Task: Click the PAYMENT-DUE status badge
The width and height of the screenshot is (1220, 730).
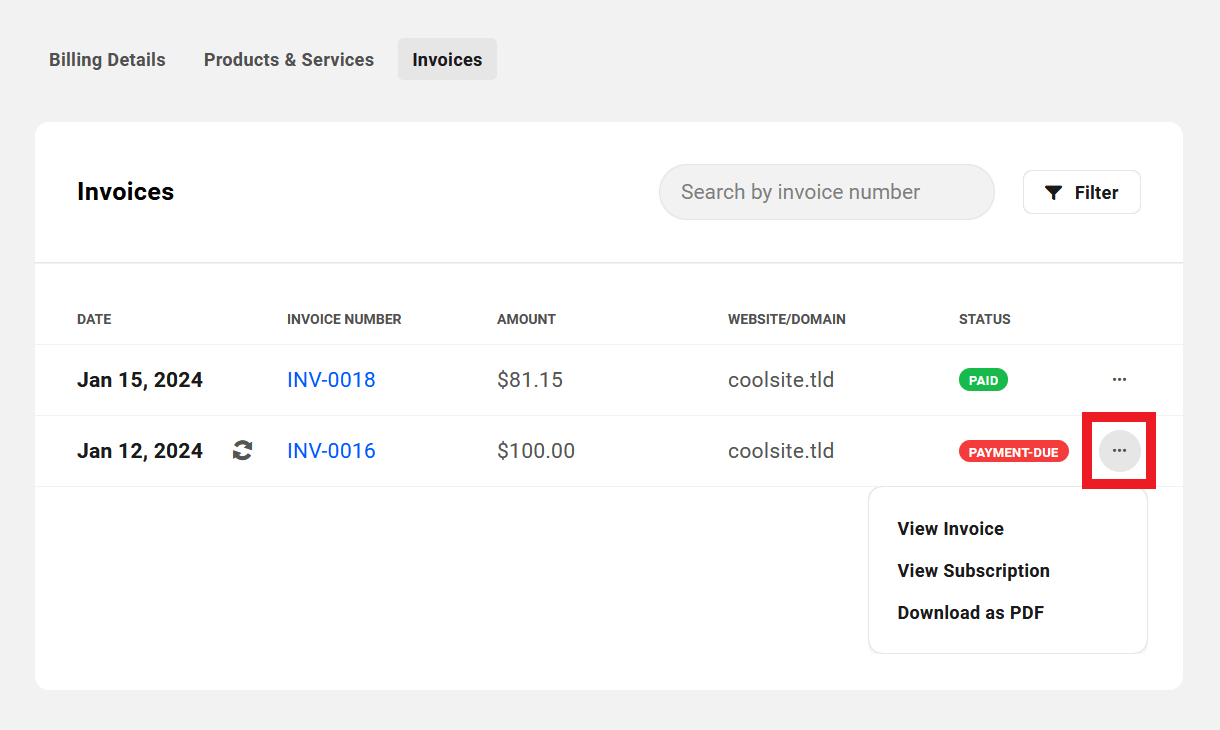Action: click(x=1013, y=451)
